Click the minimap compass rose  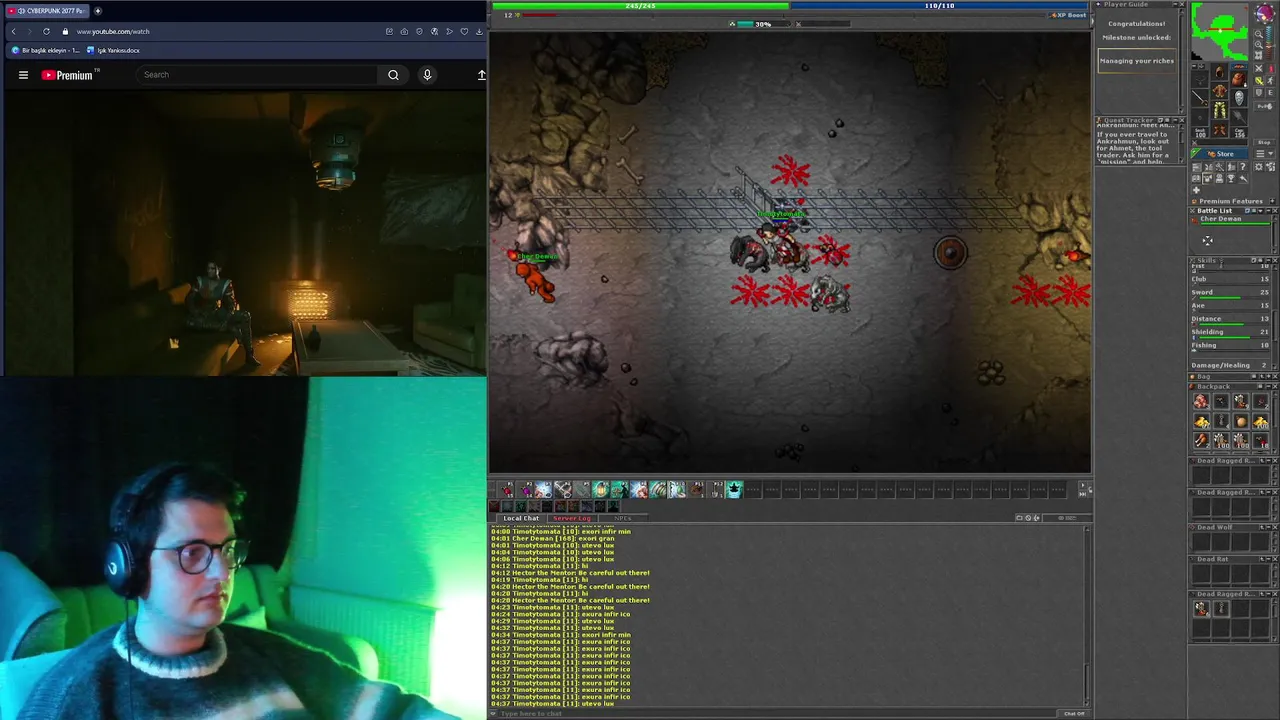click(x=1266, y=13)
